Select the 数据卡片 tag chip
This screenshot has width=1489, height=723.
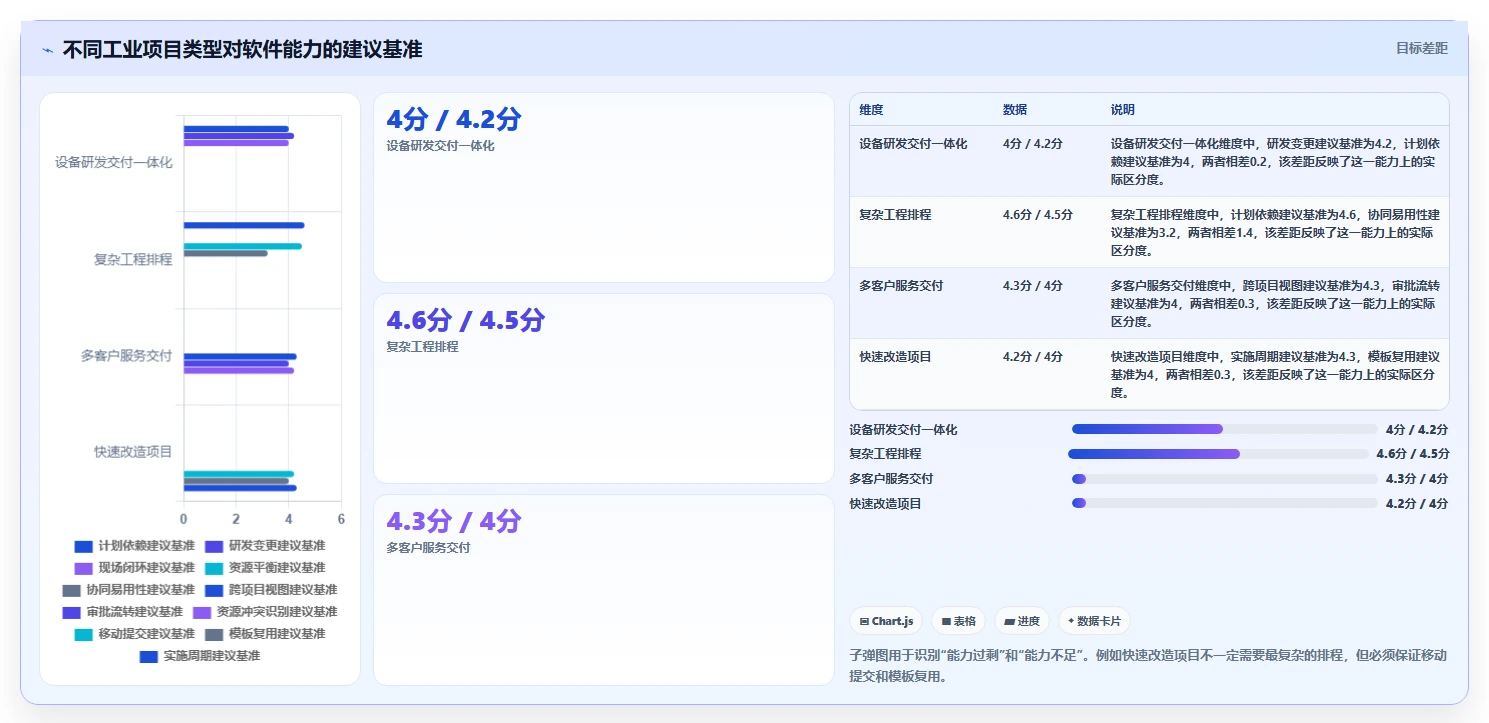[x=1094, y=621]
